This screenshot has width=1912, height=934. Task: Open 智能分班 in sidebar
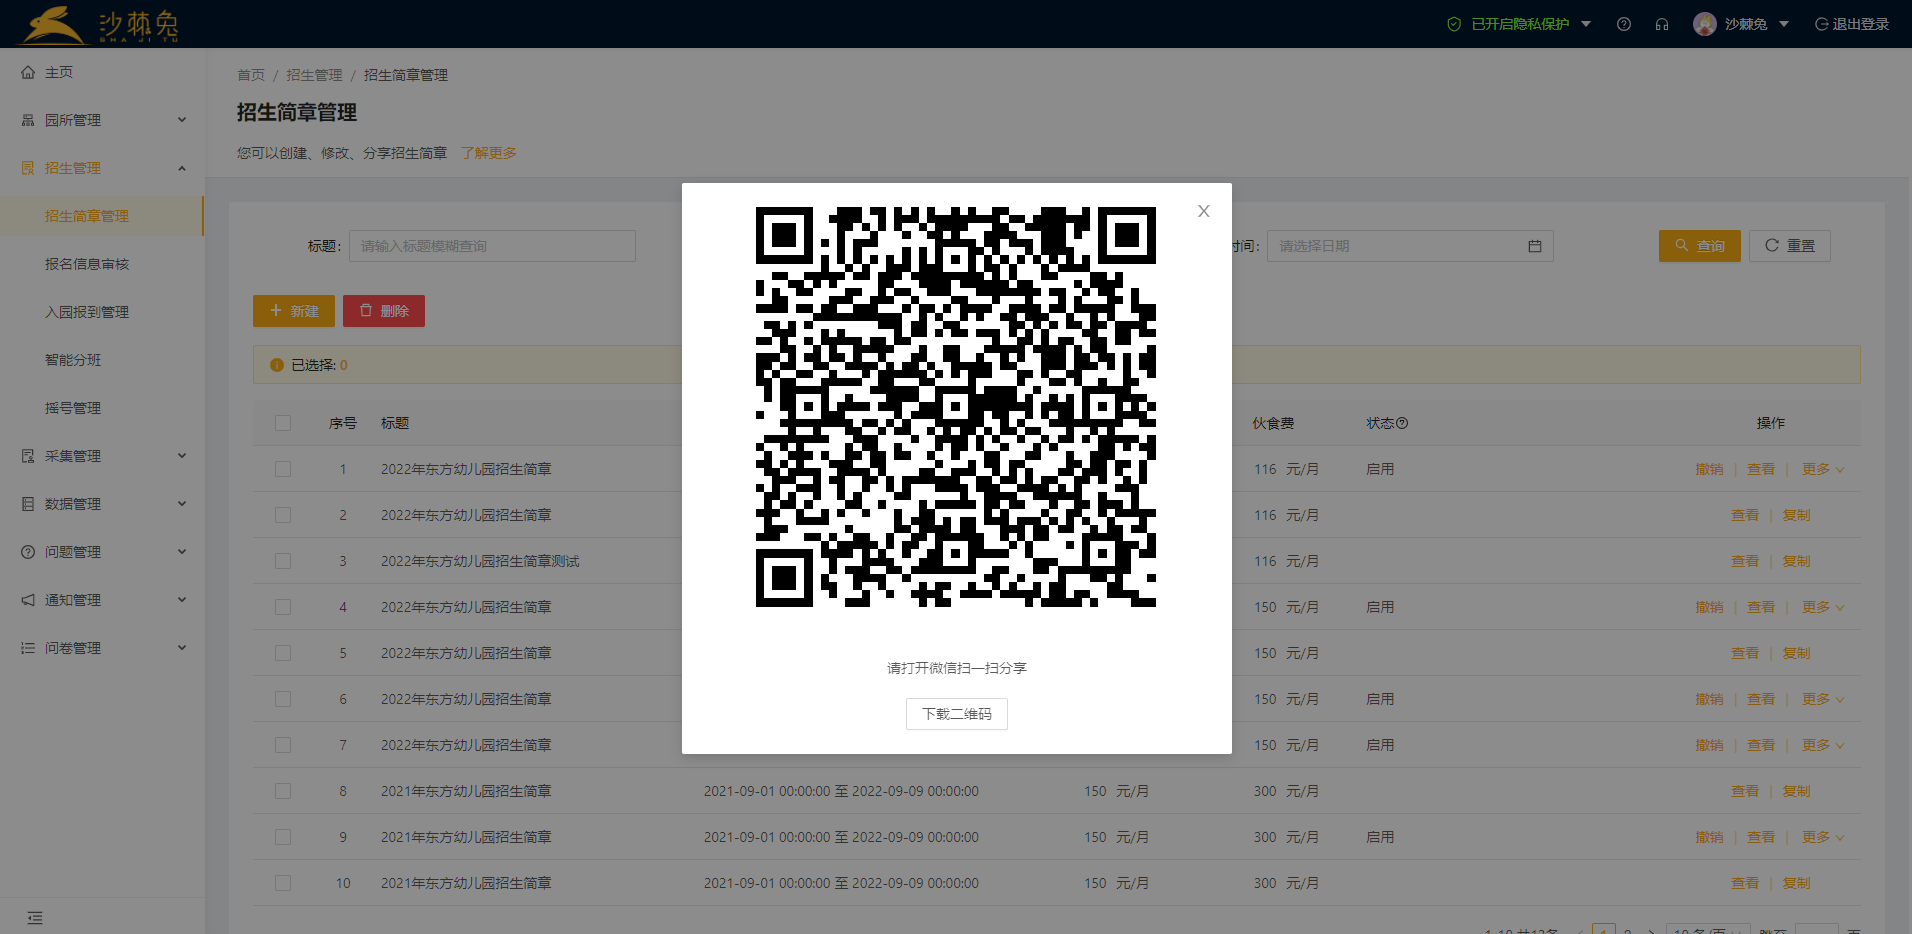[101, 360]
